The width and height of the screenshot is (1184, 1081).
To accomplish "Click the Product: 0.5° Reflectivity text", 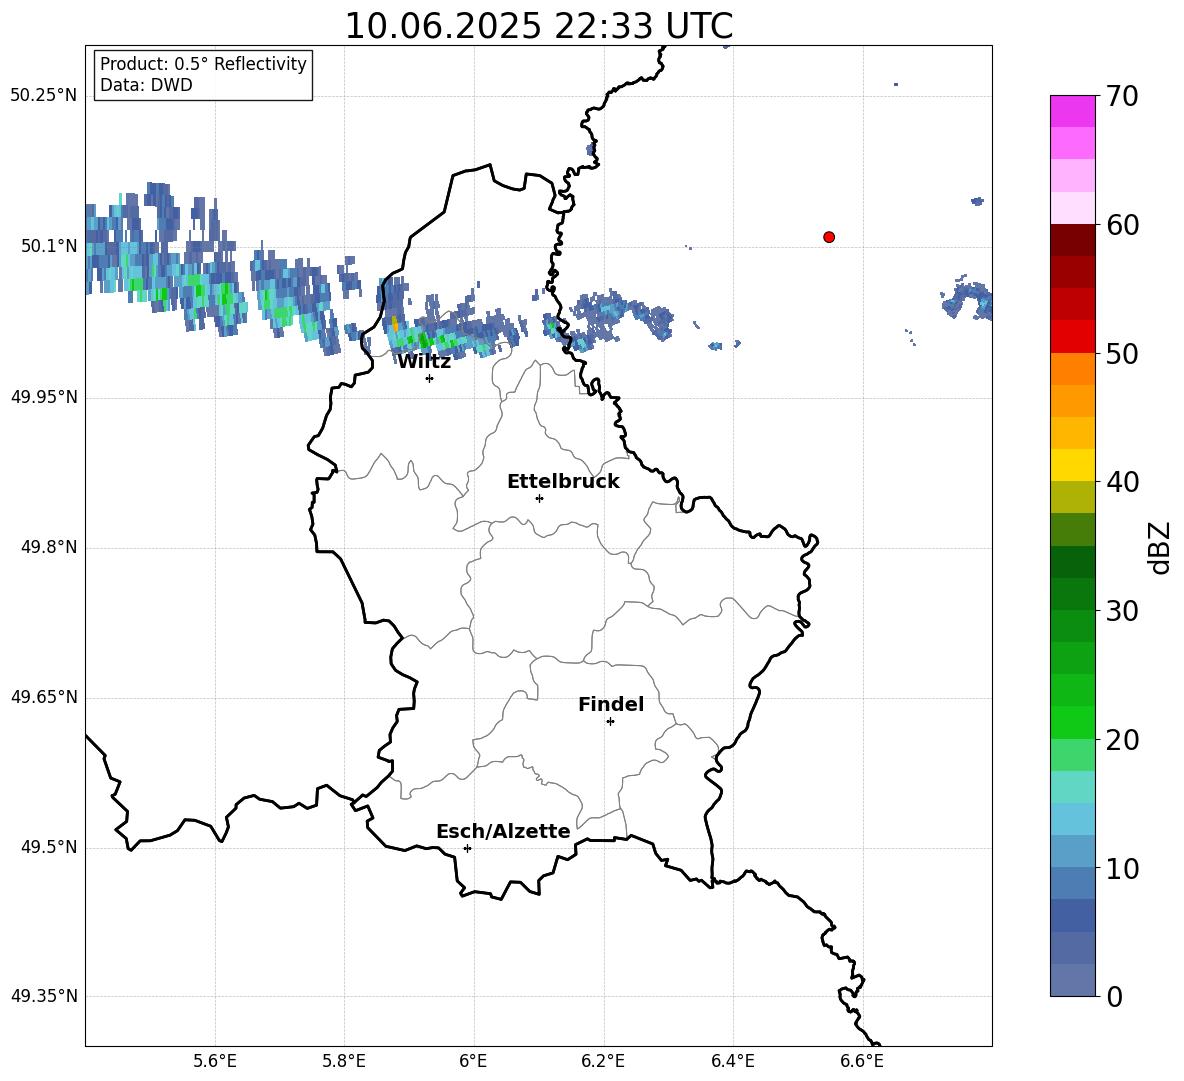I will pos(203,64).
